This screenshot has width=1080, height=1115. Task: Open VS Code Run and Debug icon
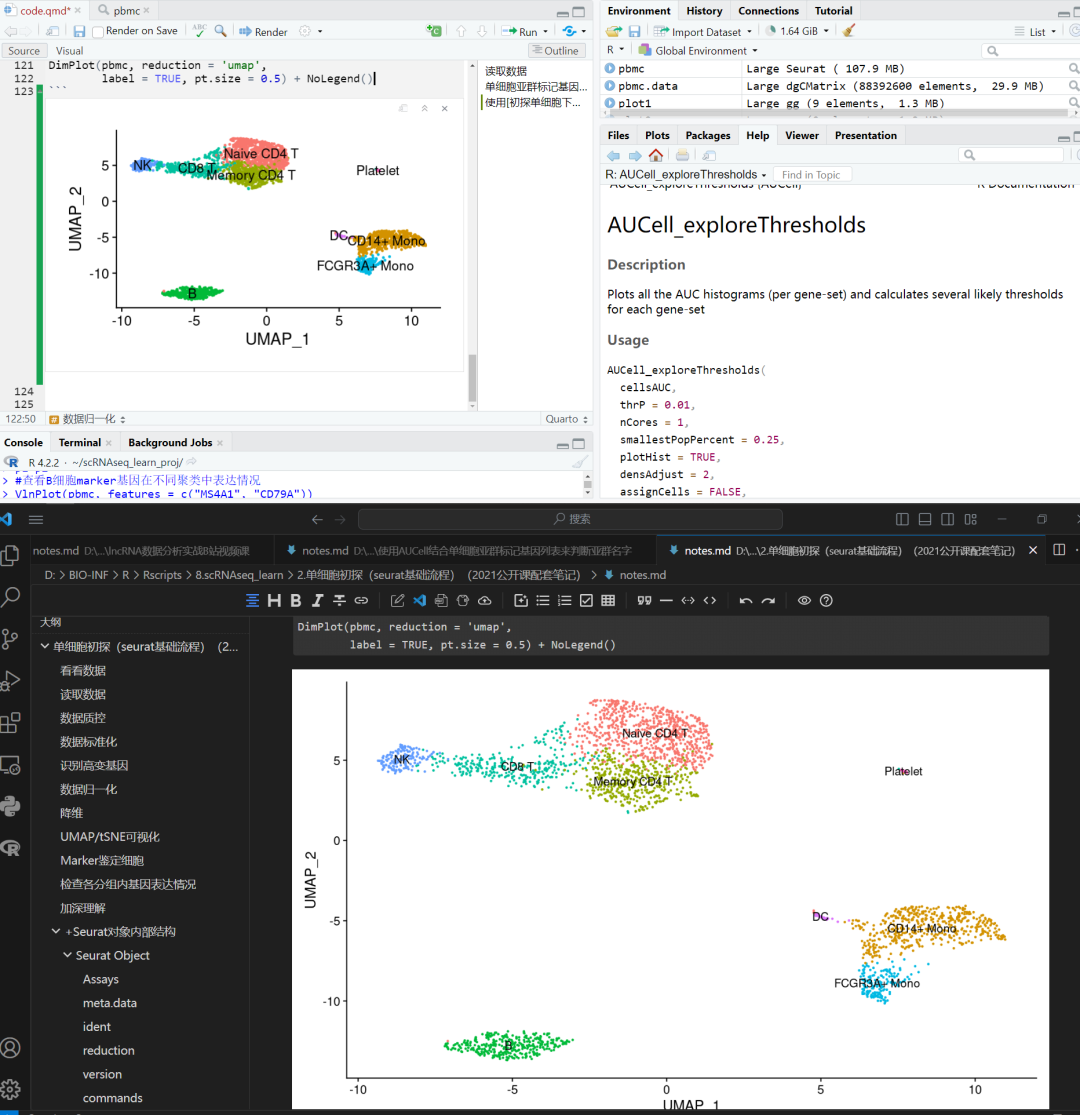click(x=11, y=681)
